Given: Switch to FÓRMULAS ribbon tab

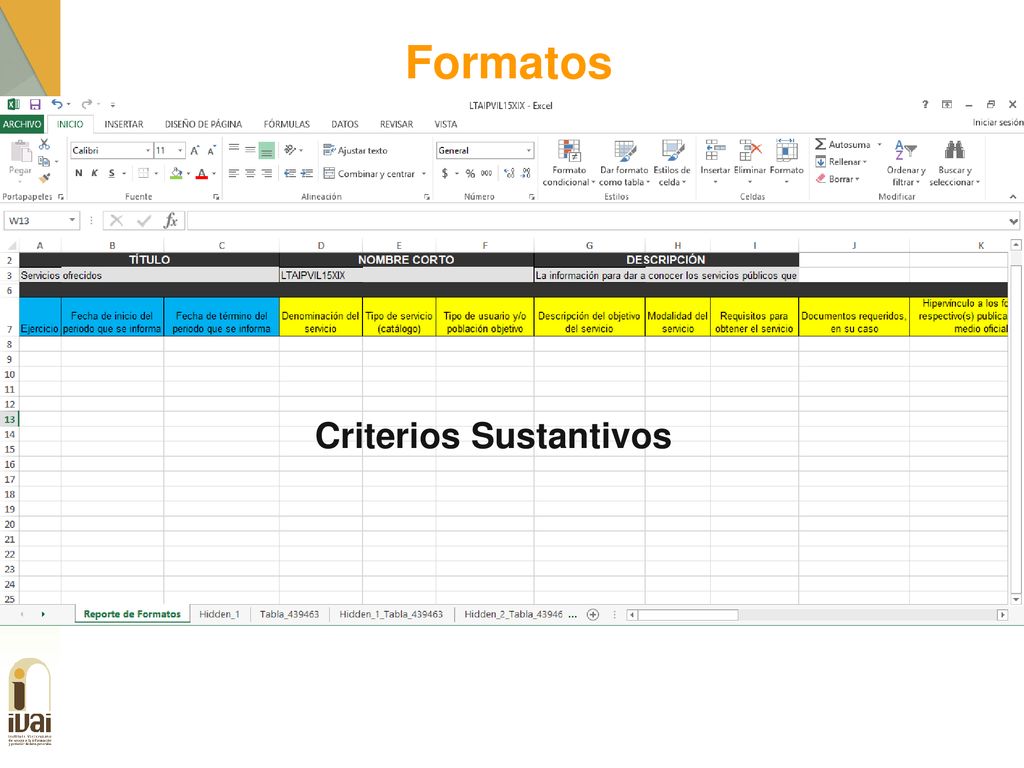Looking at the screenshot, I should click(287, 124).
